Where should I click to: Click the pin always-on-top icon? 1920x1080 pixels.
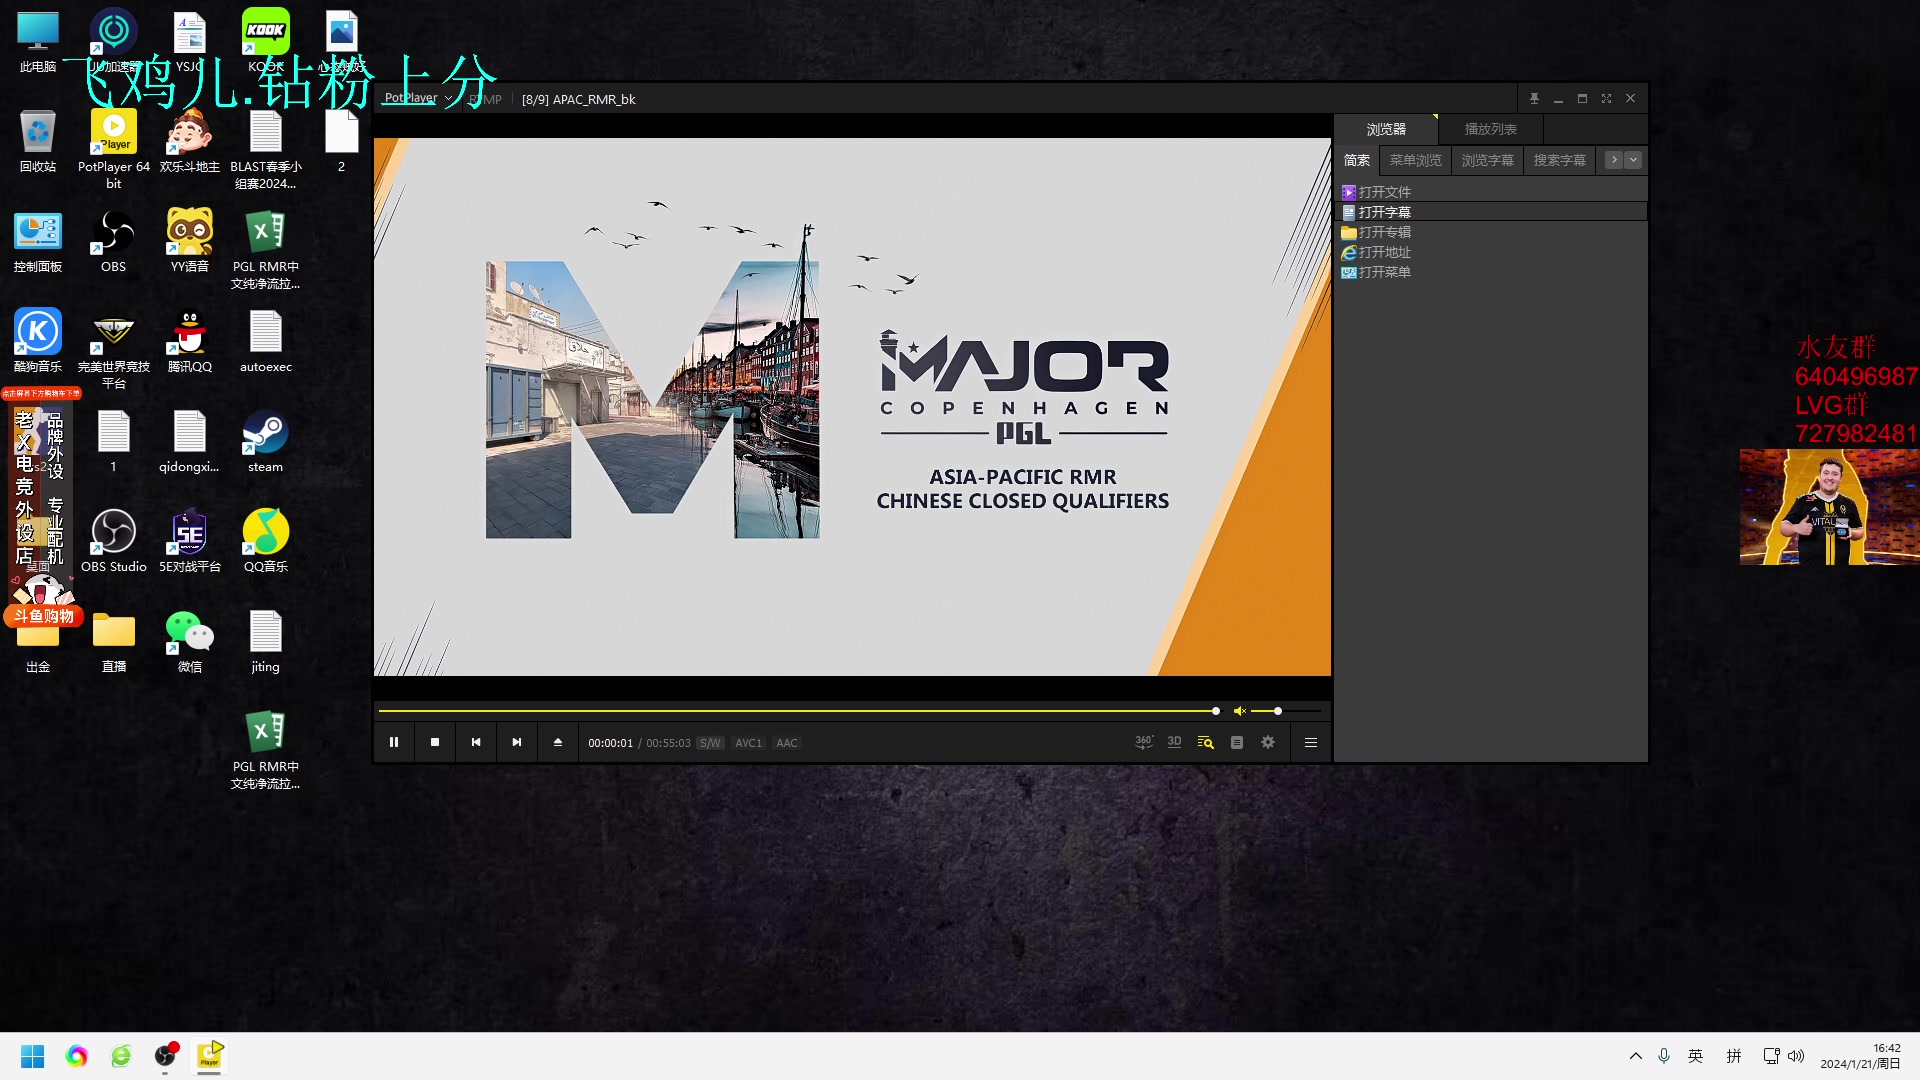pos(1534,98)
